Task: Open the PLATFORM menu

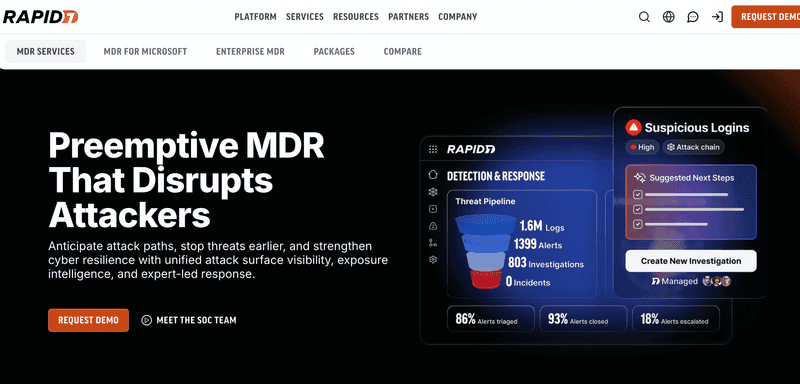Action: pos(255,17)
